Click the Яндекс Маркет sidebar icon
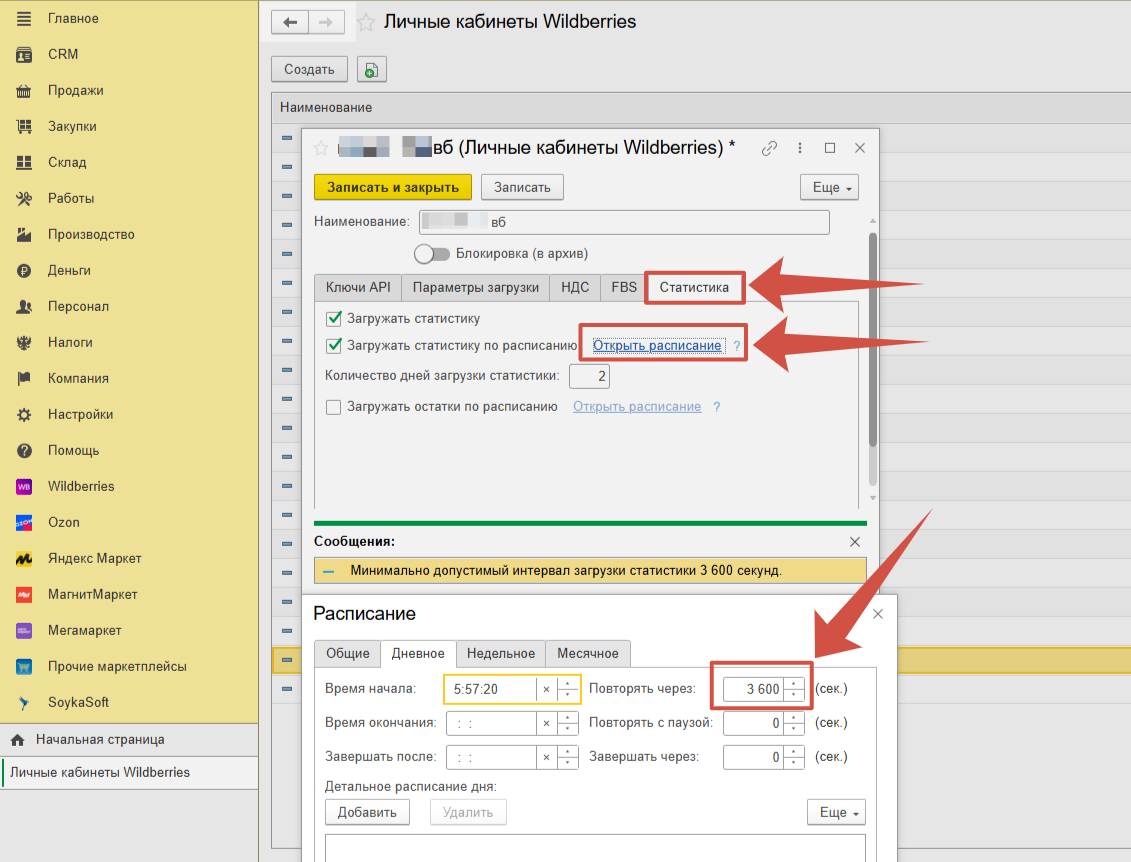This screenshot has width=1131, height=862. [x=25, y=558]
